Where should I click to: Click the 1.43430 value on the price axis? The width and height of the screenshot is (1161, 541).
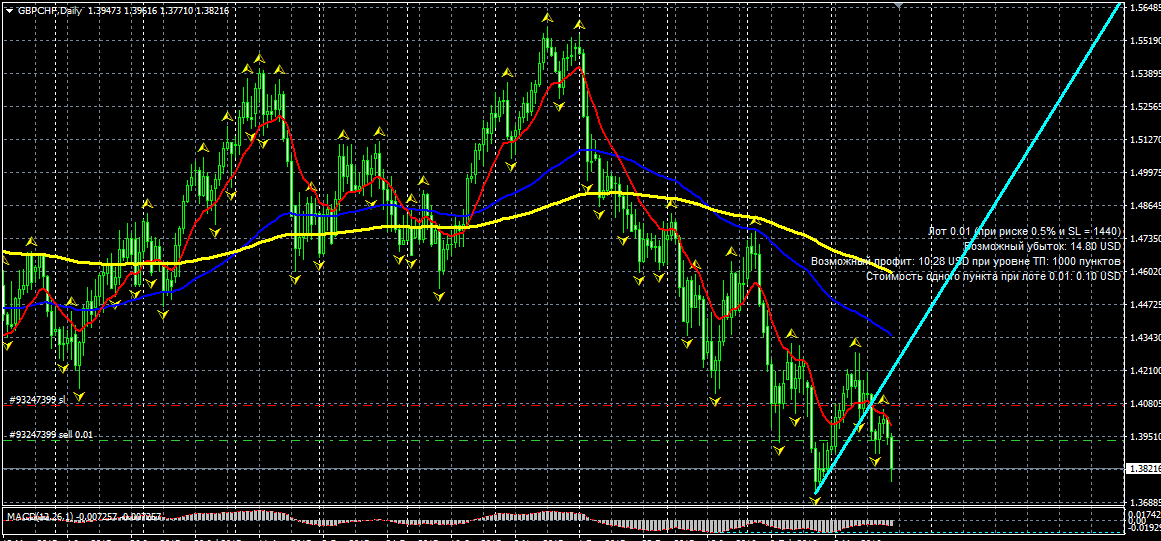click(1145, 337)
